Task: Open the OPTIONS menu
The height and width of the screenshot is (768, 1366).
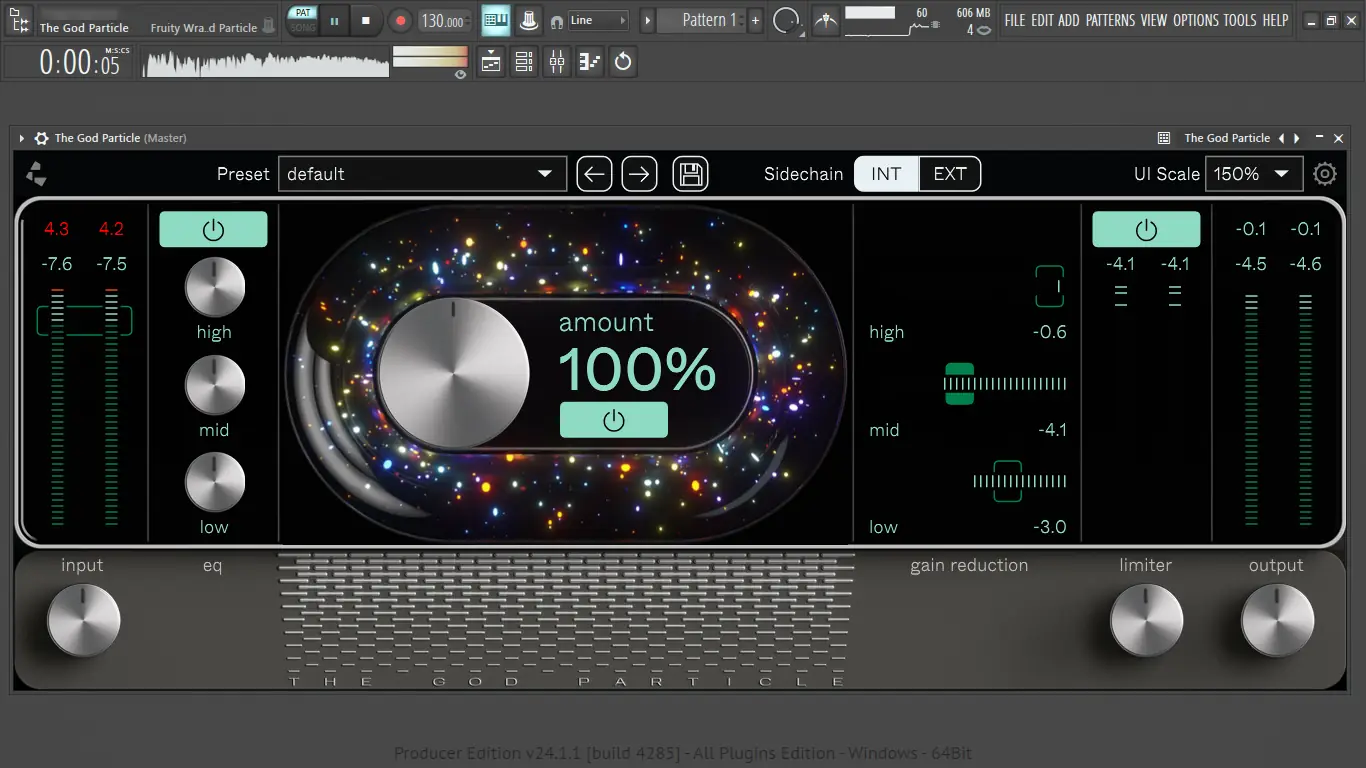Action: 1195,20
